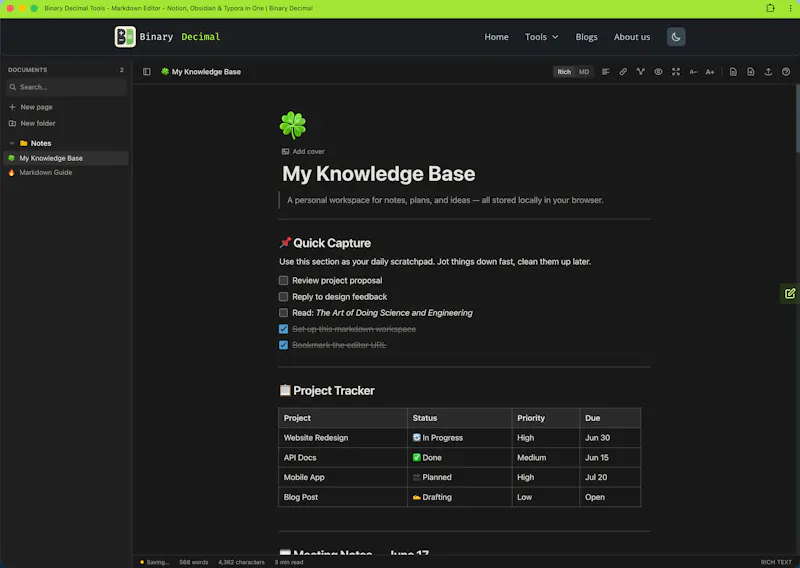Click the 568 words status entry
Screen dimensions: 800x568
click(x=193, y=562)
